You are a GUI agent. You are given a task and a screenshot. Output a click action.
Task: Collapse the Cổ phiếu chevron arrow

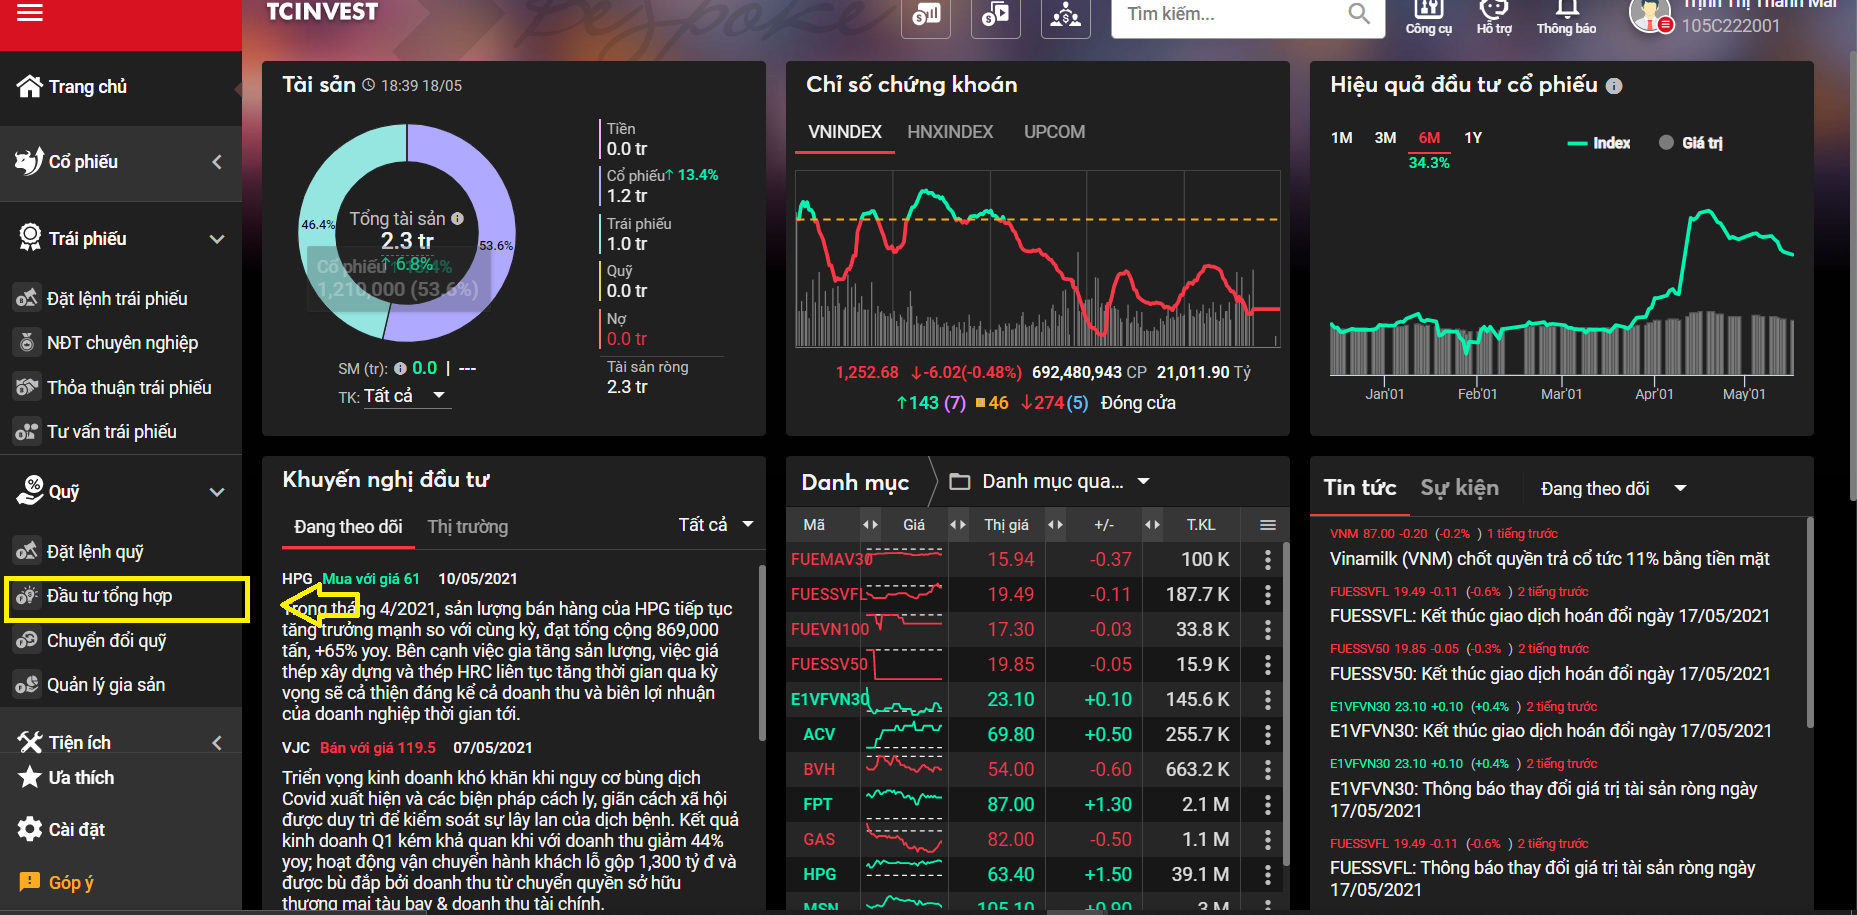click(217, 162)
